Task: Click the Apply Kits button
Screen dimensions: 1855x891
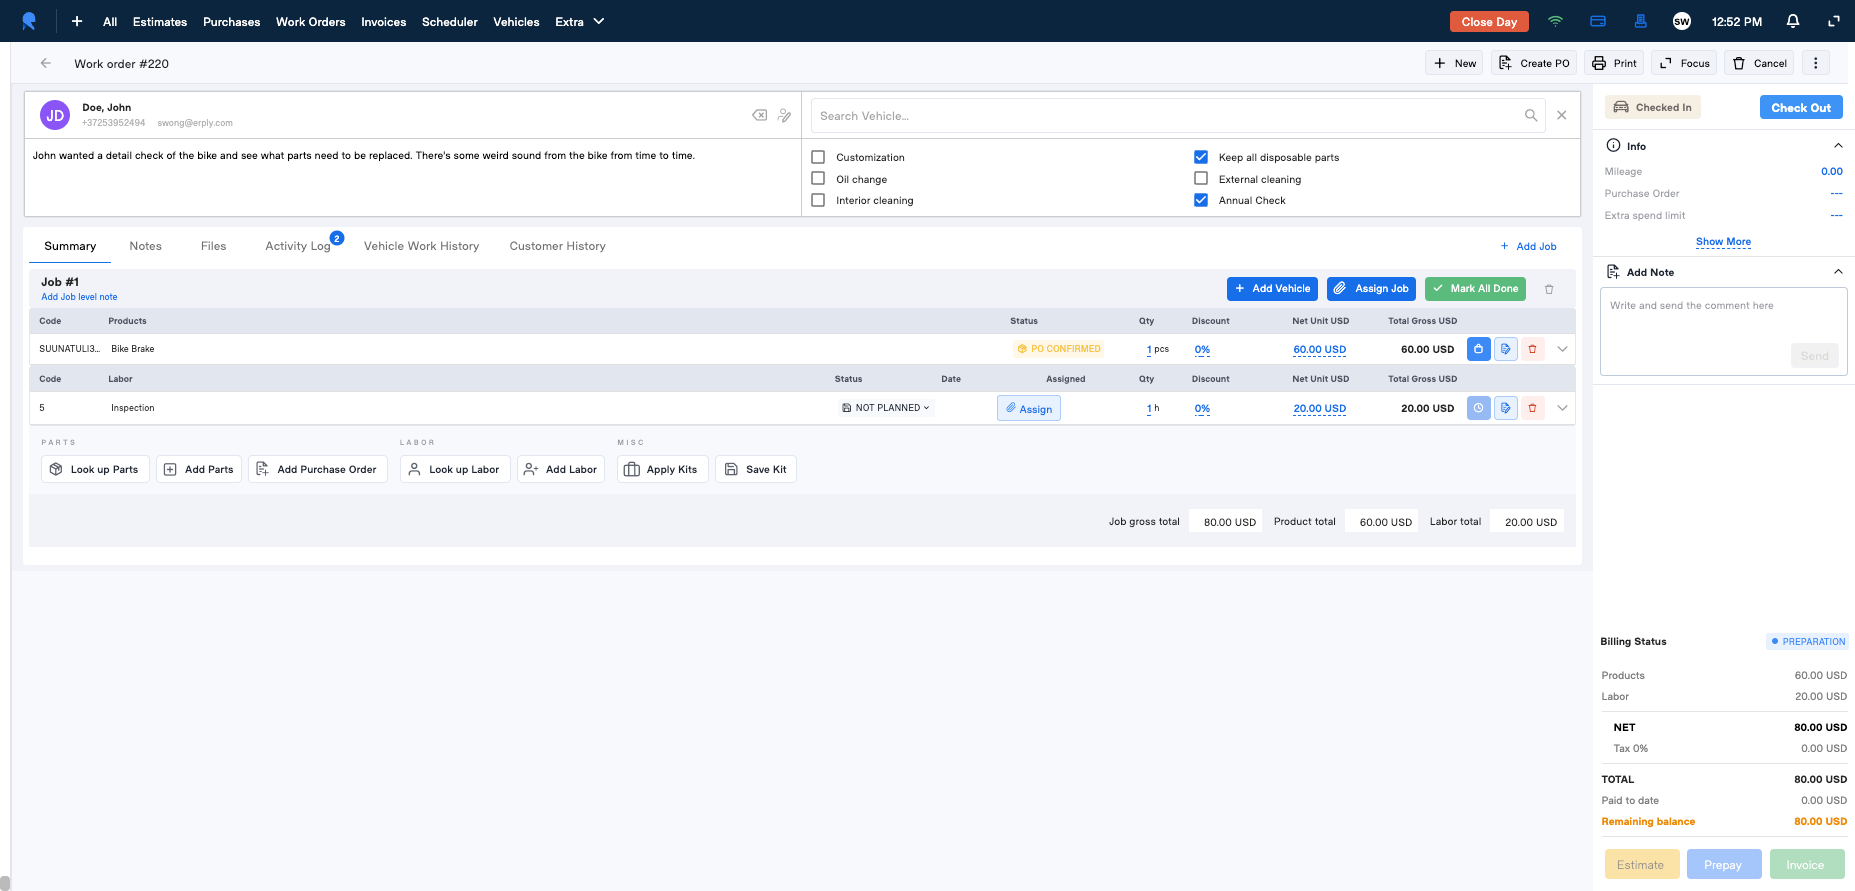Action: tap(662, 469)
